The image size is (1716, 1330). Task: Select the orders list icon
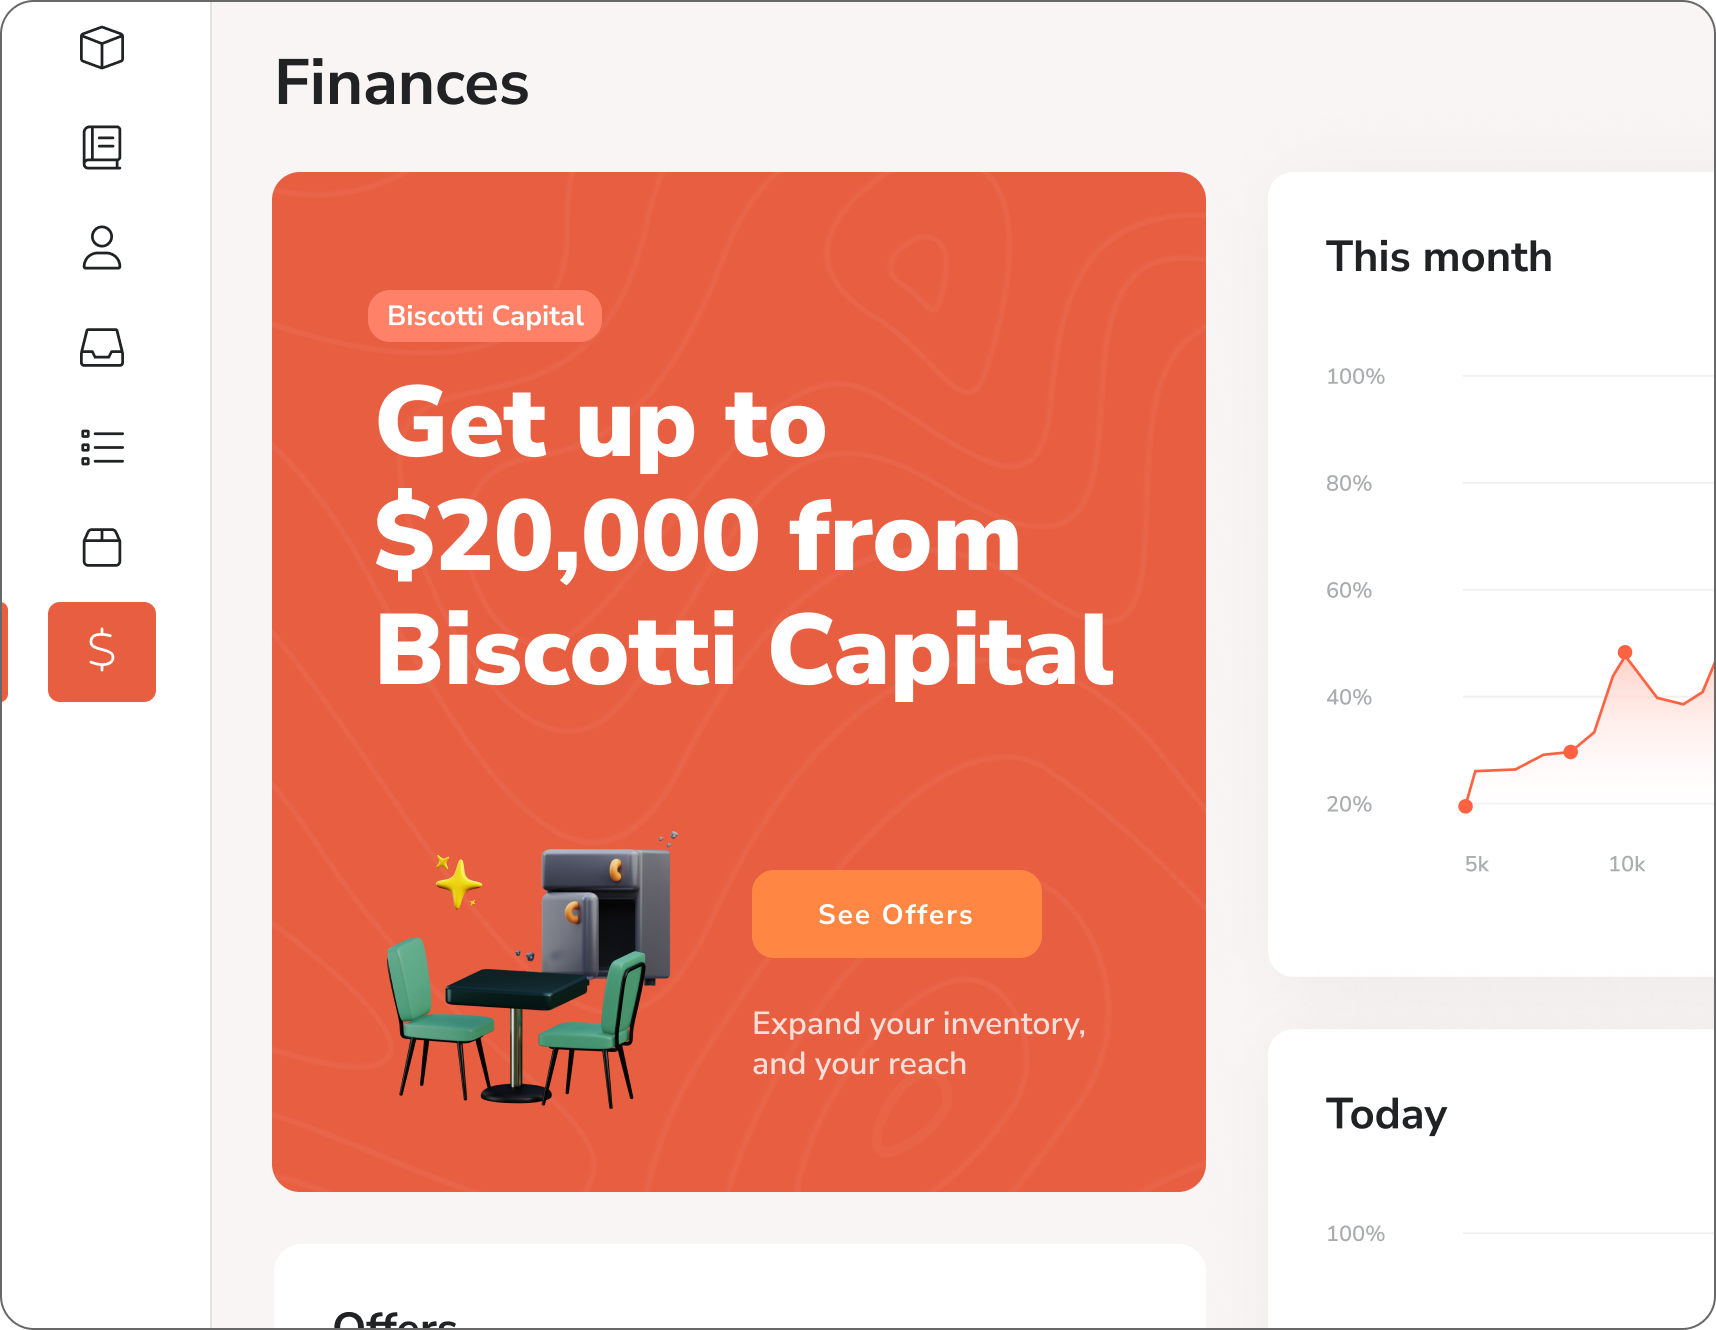[101, 447]
